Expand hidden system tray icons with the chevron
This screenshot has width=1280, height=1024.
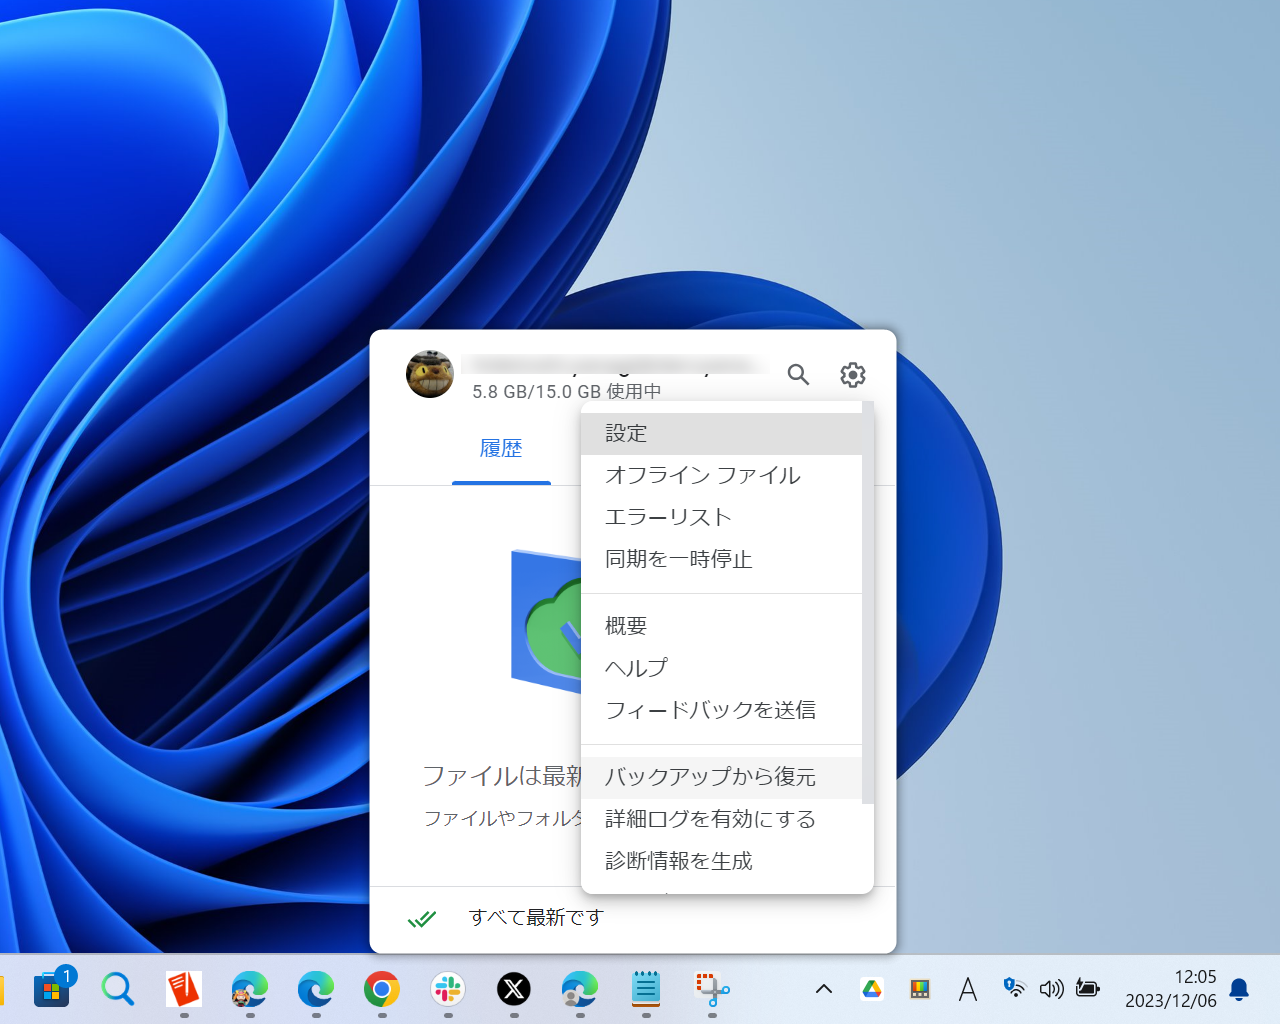823,989
